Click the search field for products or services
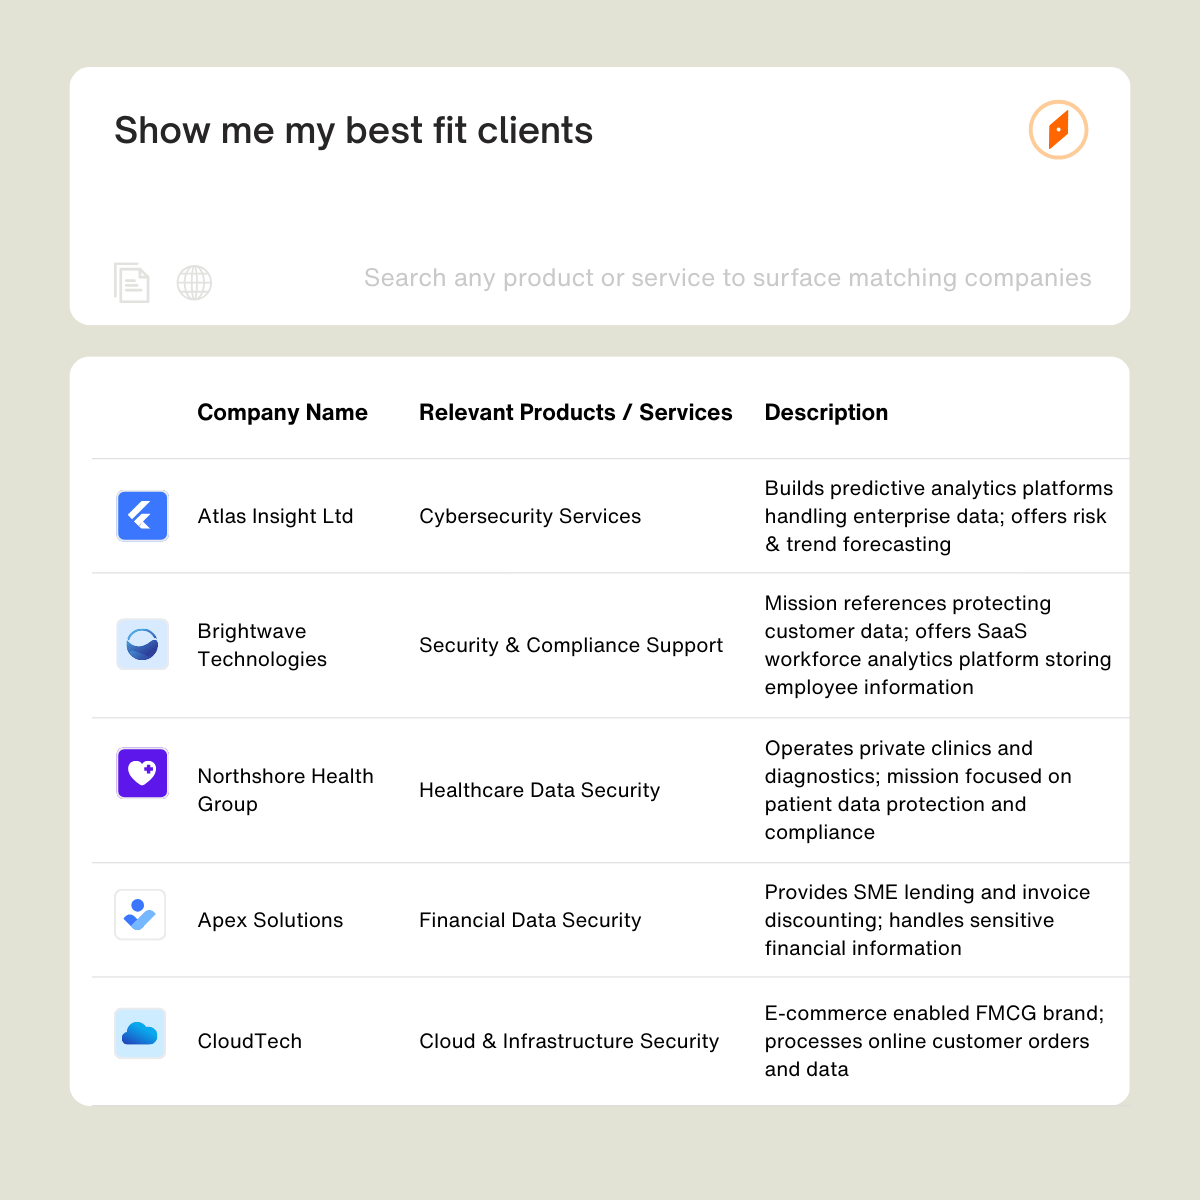Screen dimensions: 1200x1200 727,278
